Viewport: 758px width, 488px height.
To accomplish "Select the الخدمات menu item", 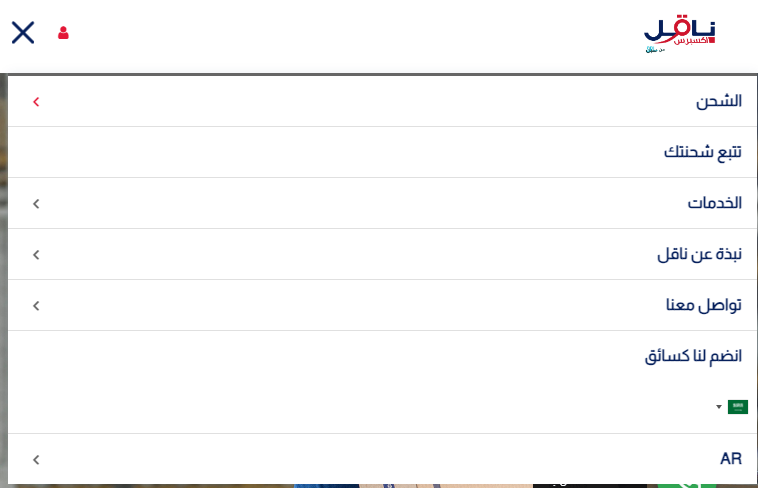I will tap(714, 203).
